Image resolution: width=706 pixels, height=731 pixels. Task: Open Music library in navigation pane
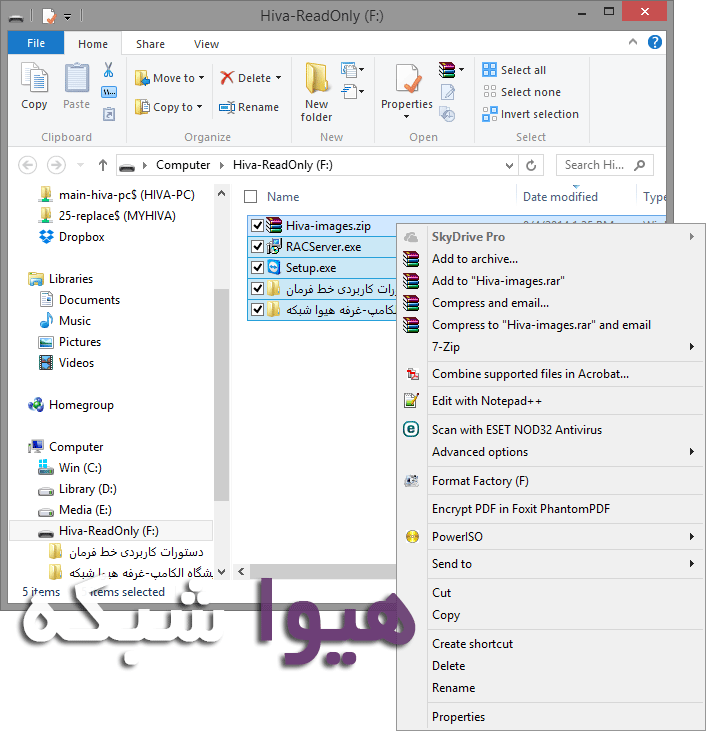[x=65, y=321]
